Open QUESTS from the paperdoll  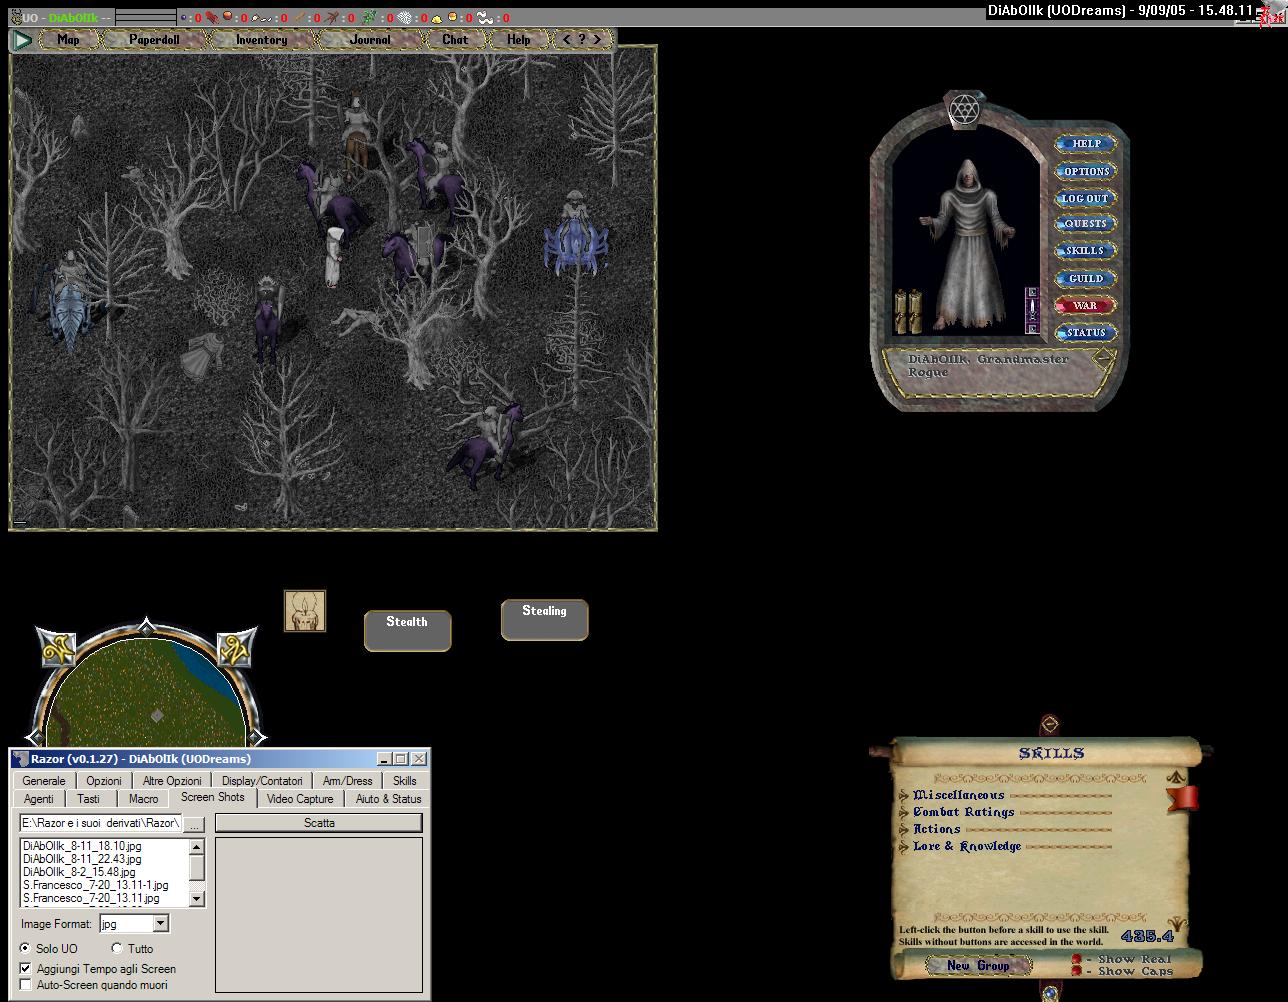pos(1086,224)
